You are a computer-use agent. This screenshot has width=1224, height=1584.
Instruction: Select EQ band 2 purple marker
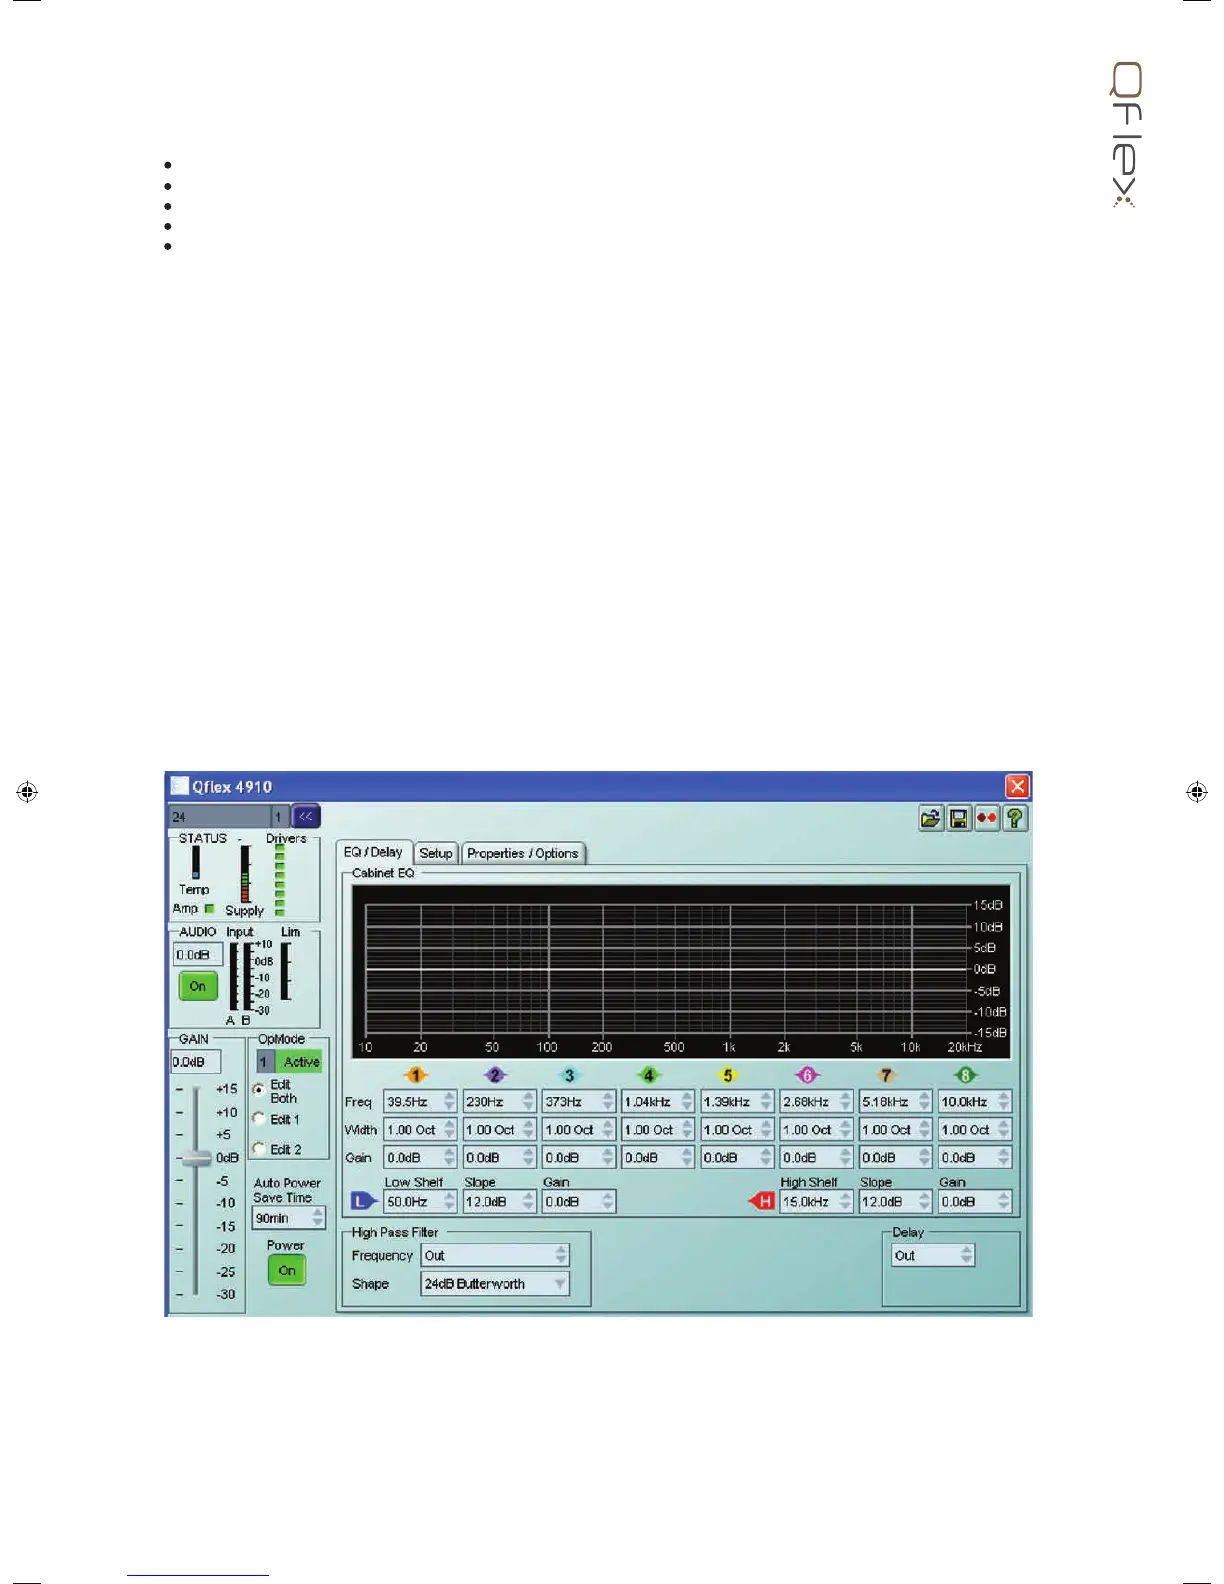point(495,1075)
